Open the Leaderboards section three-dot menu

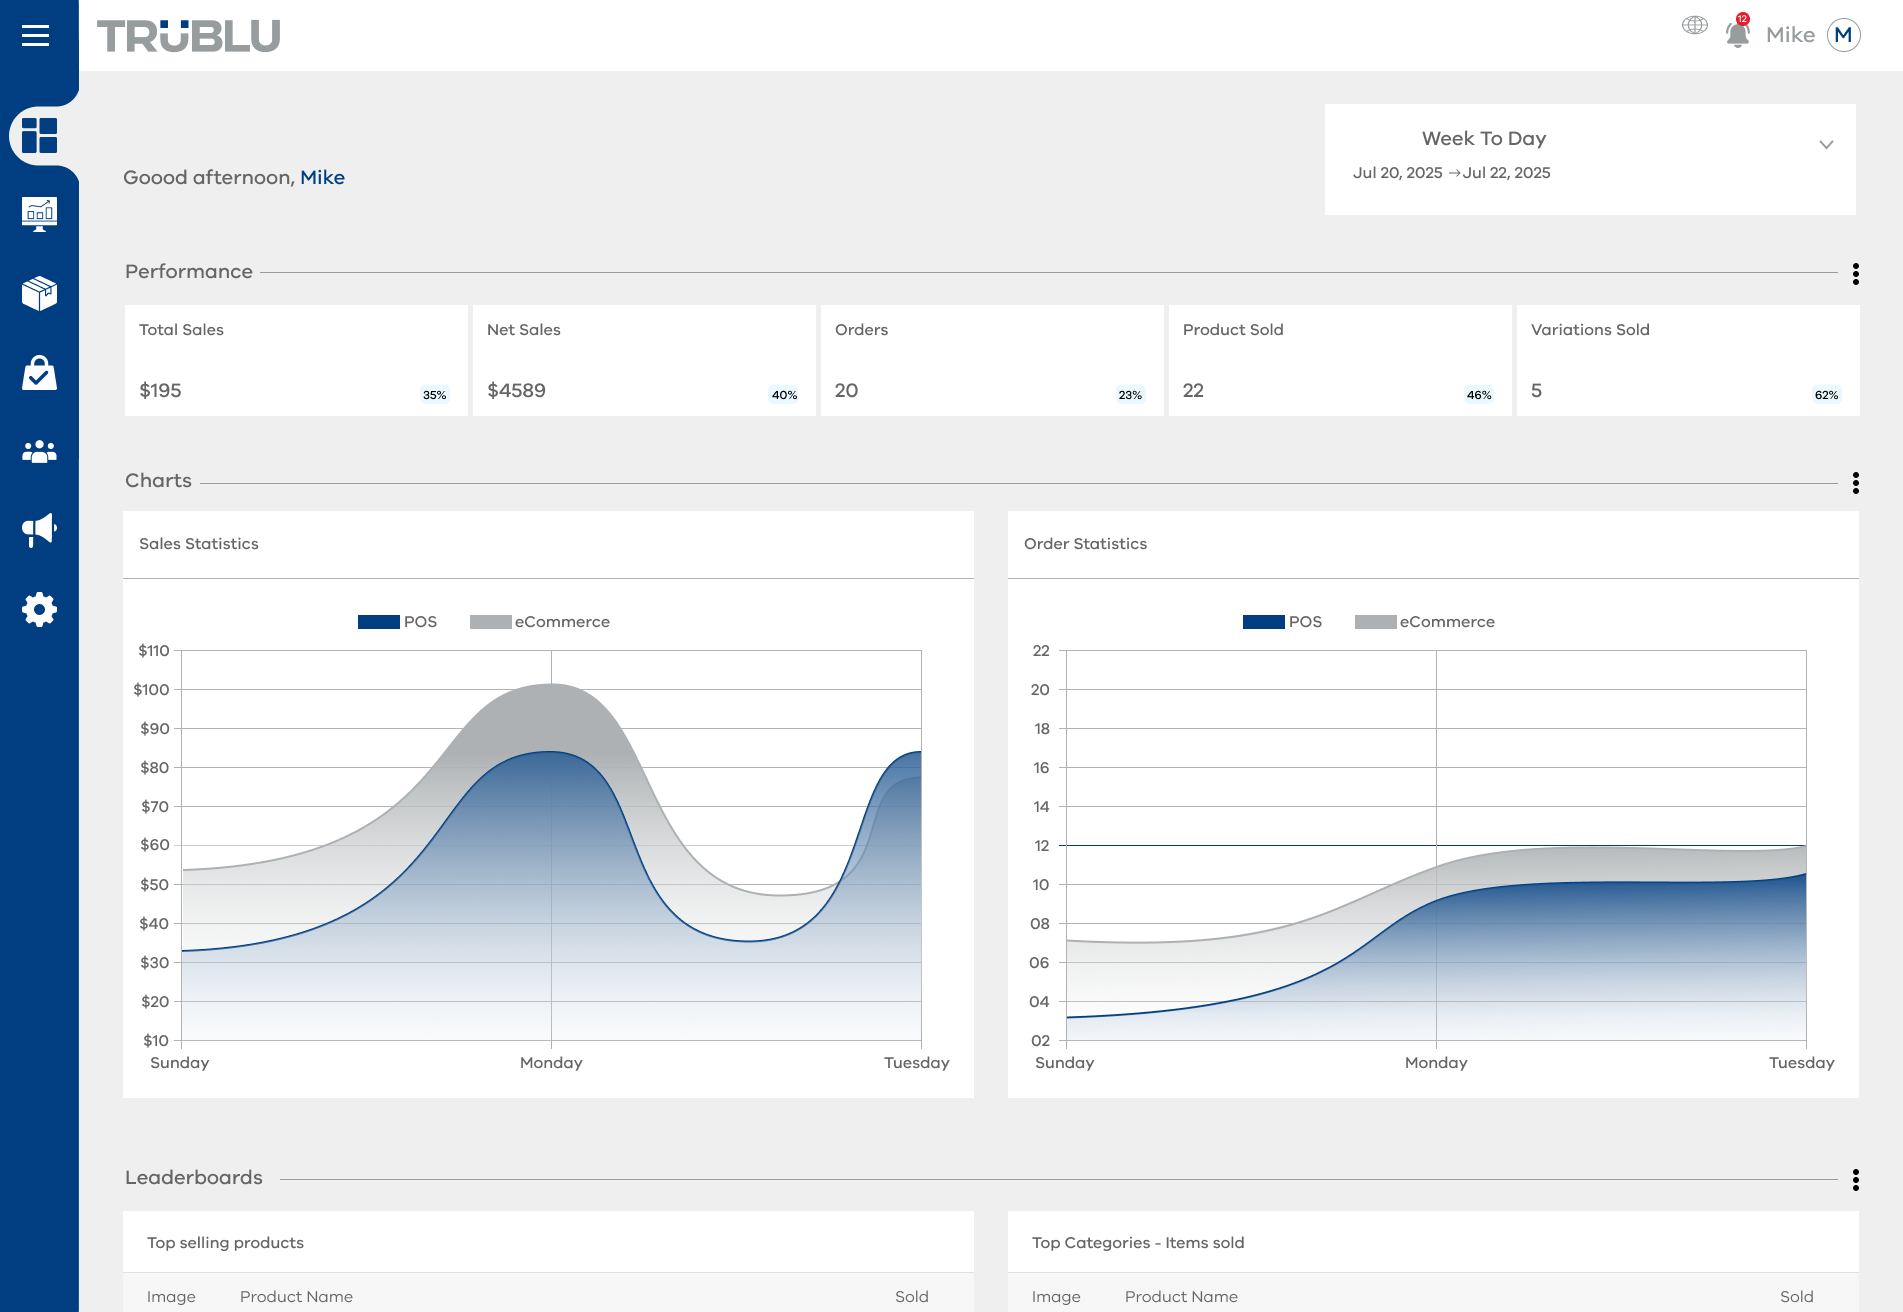click(x=1856, y=1180)
